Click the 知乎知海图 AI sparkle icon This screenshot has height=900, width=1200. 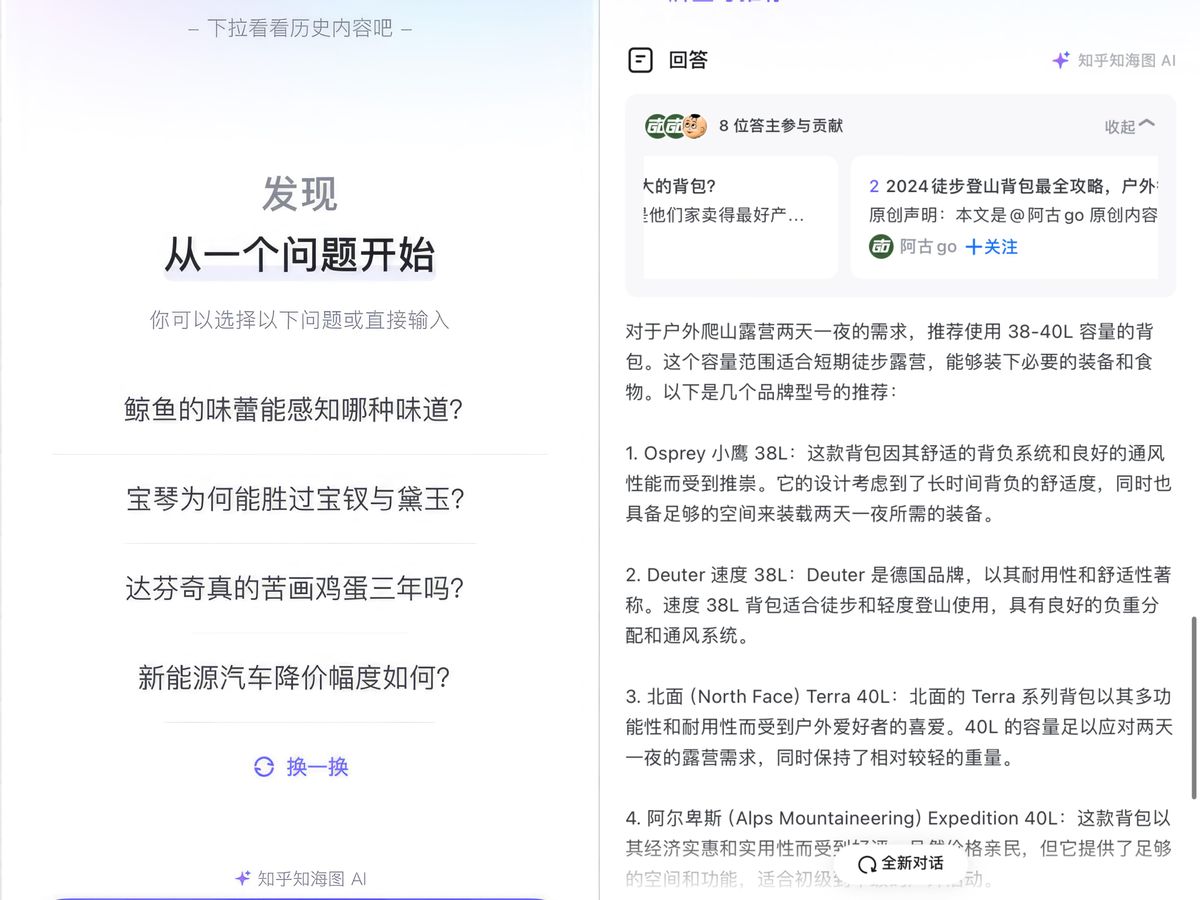point(1060,60)
